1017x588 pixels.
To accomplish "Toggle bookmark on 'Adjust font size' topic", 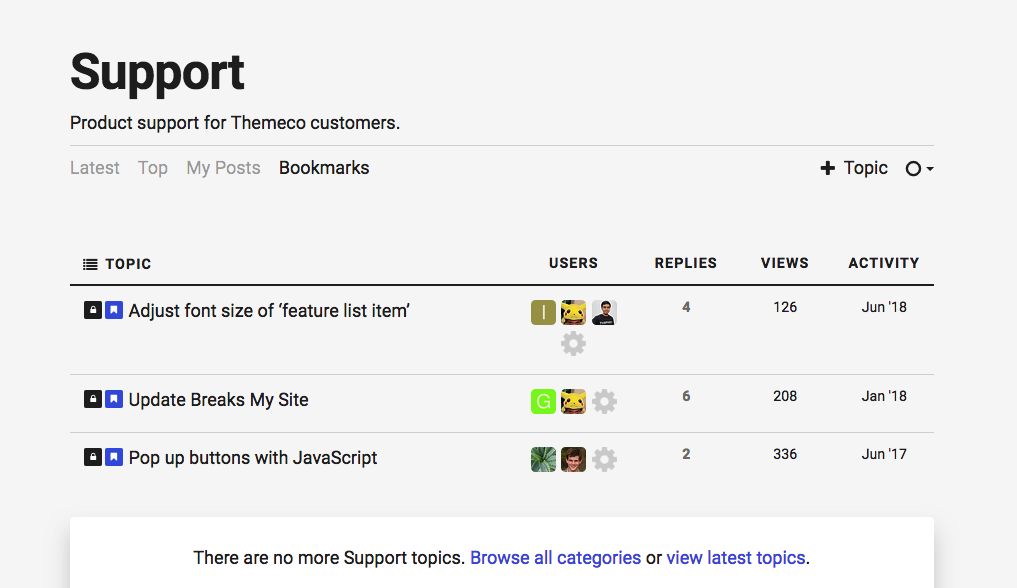I will click(x=114, y=311).
